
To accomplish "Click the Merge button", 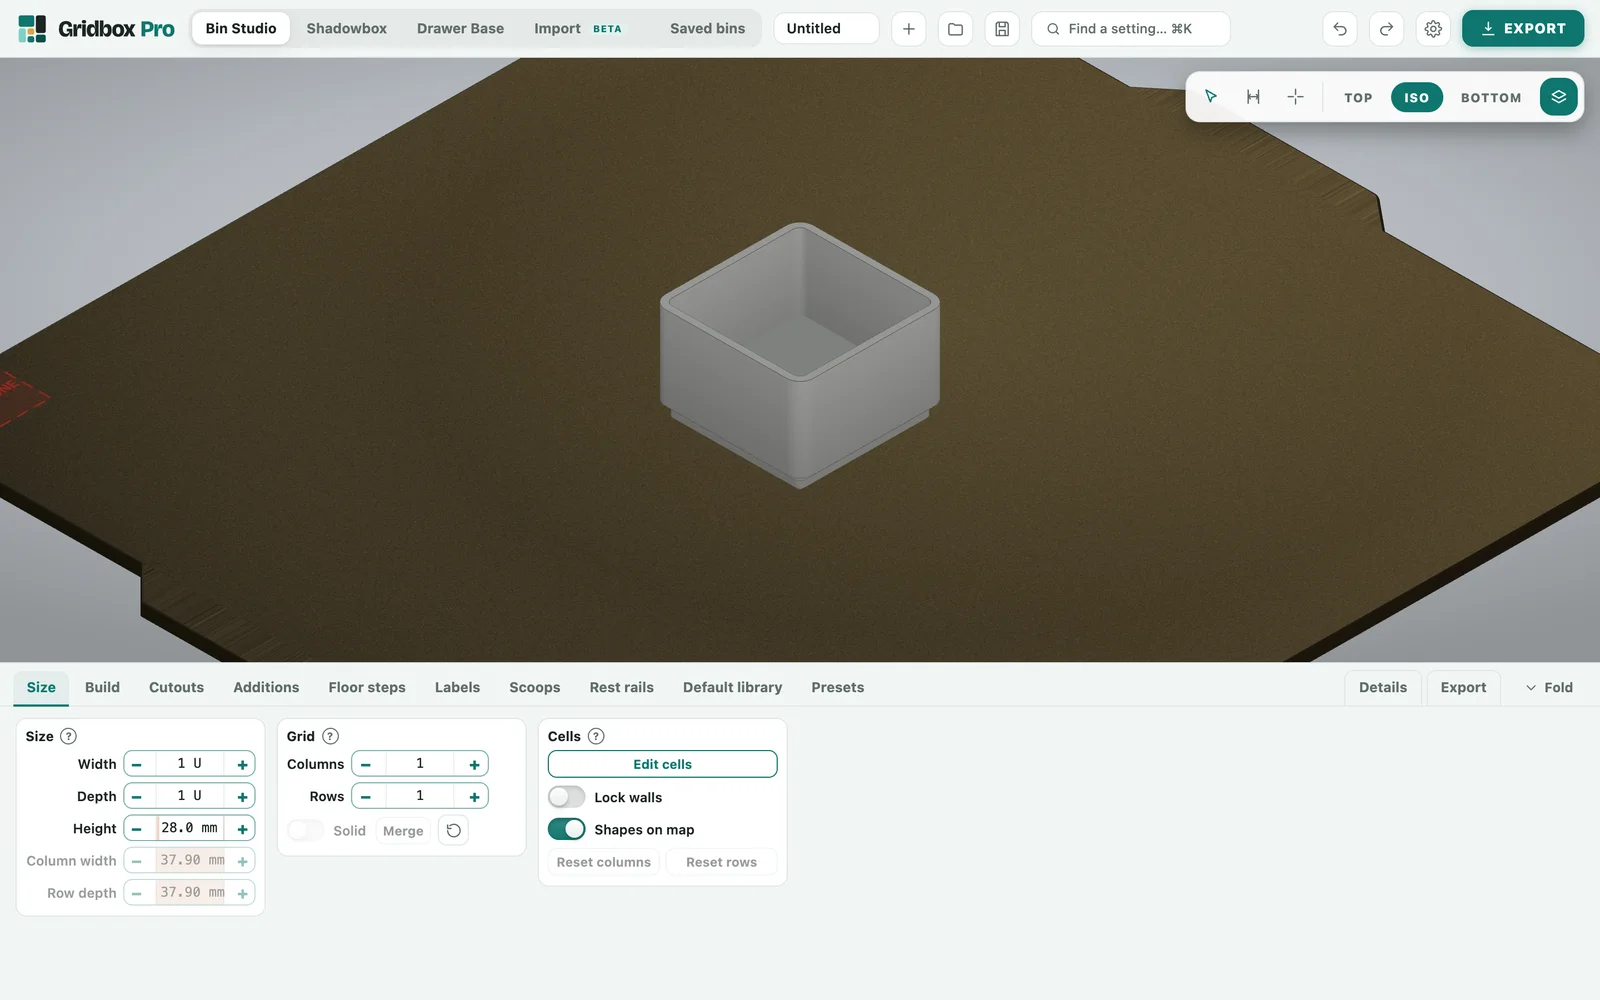I will coord(403,831).
